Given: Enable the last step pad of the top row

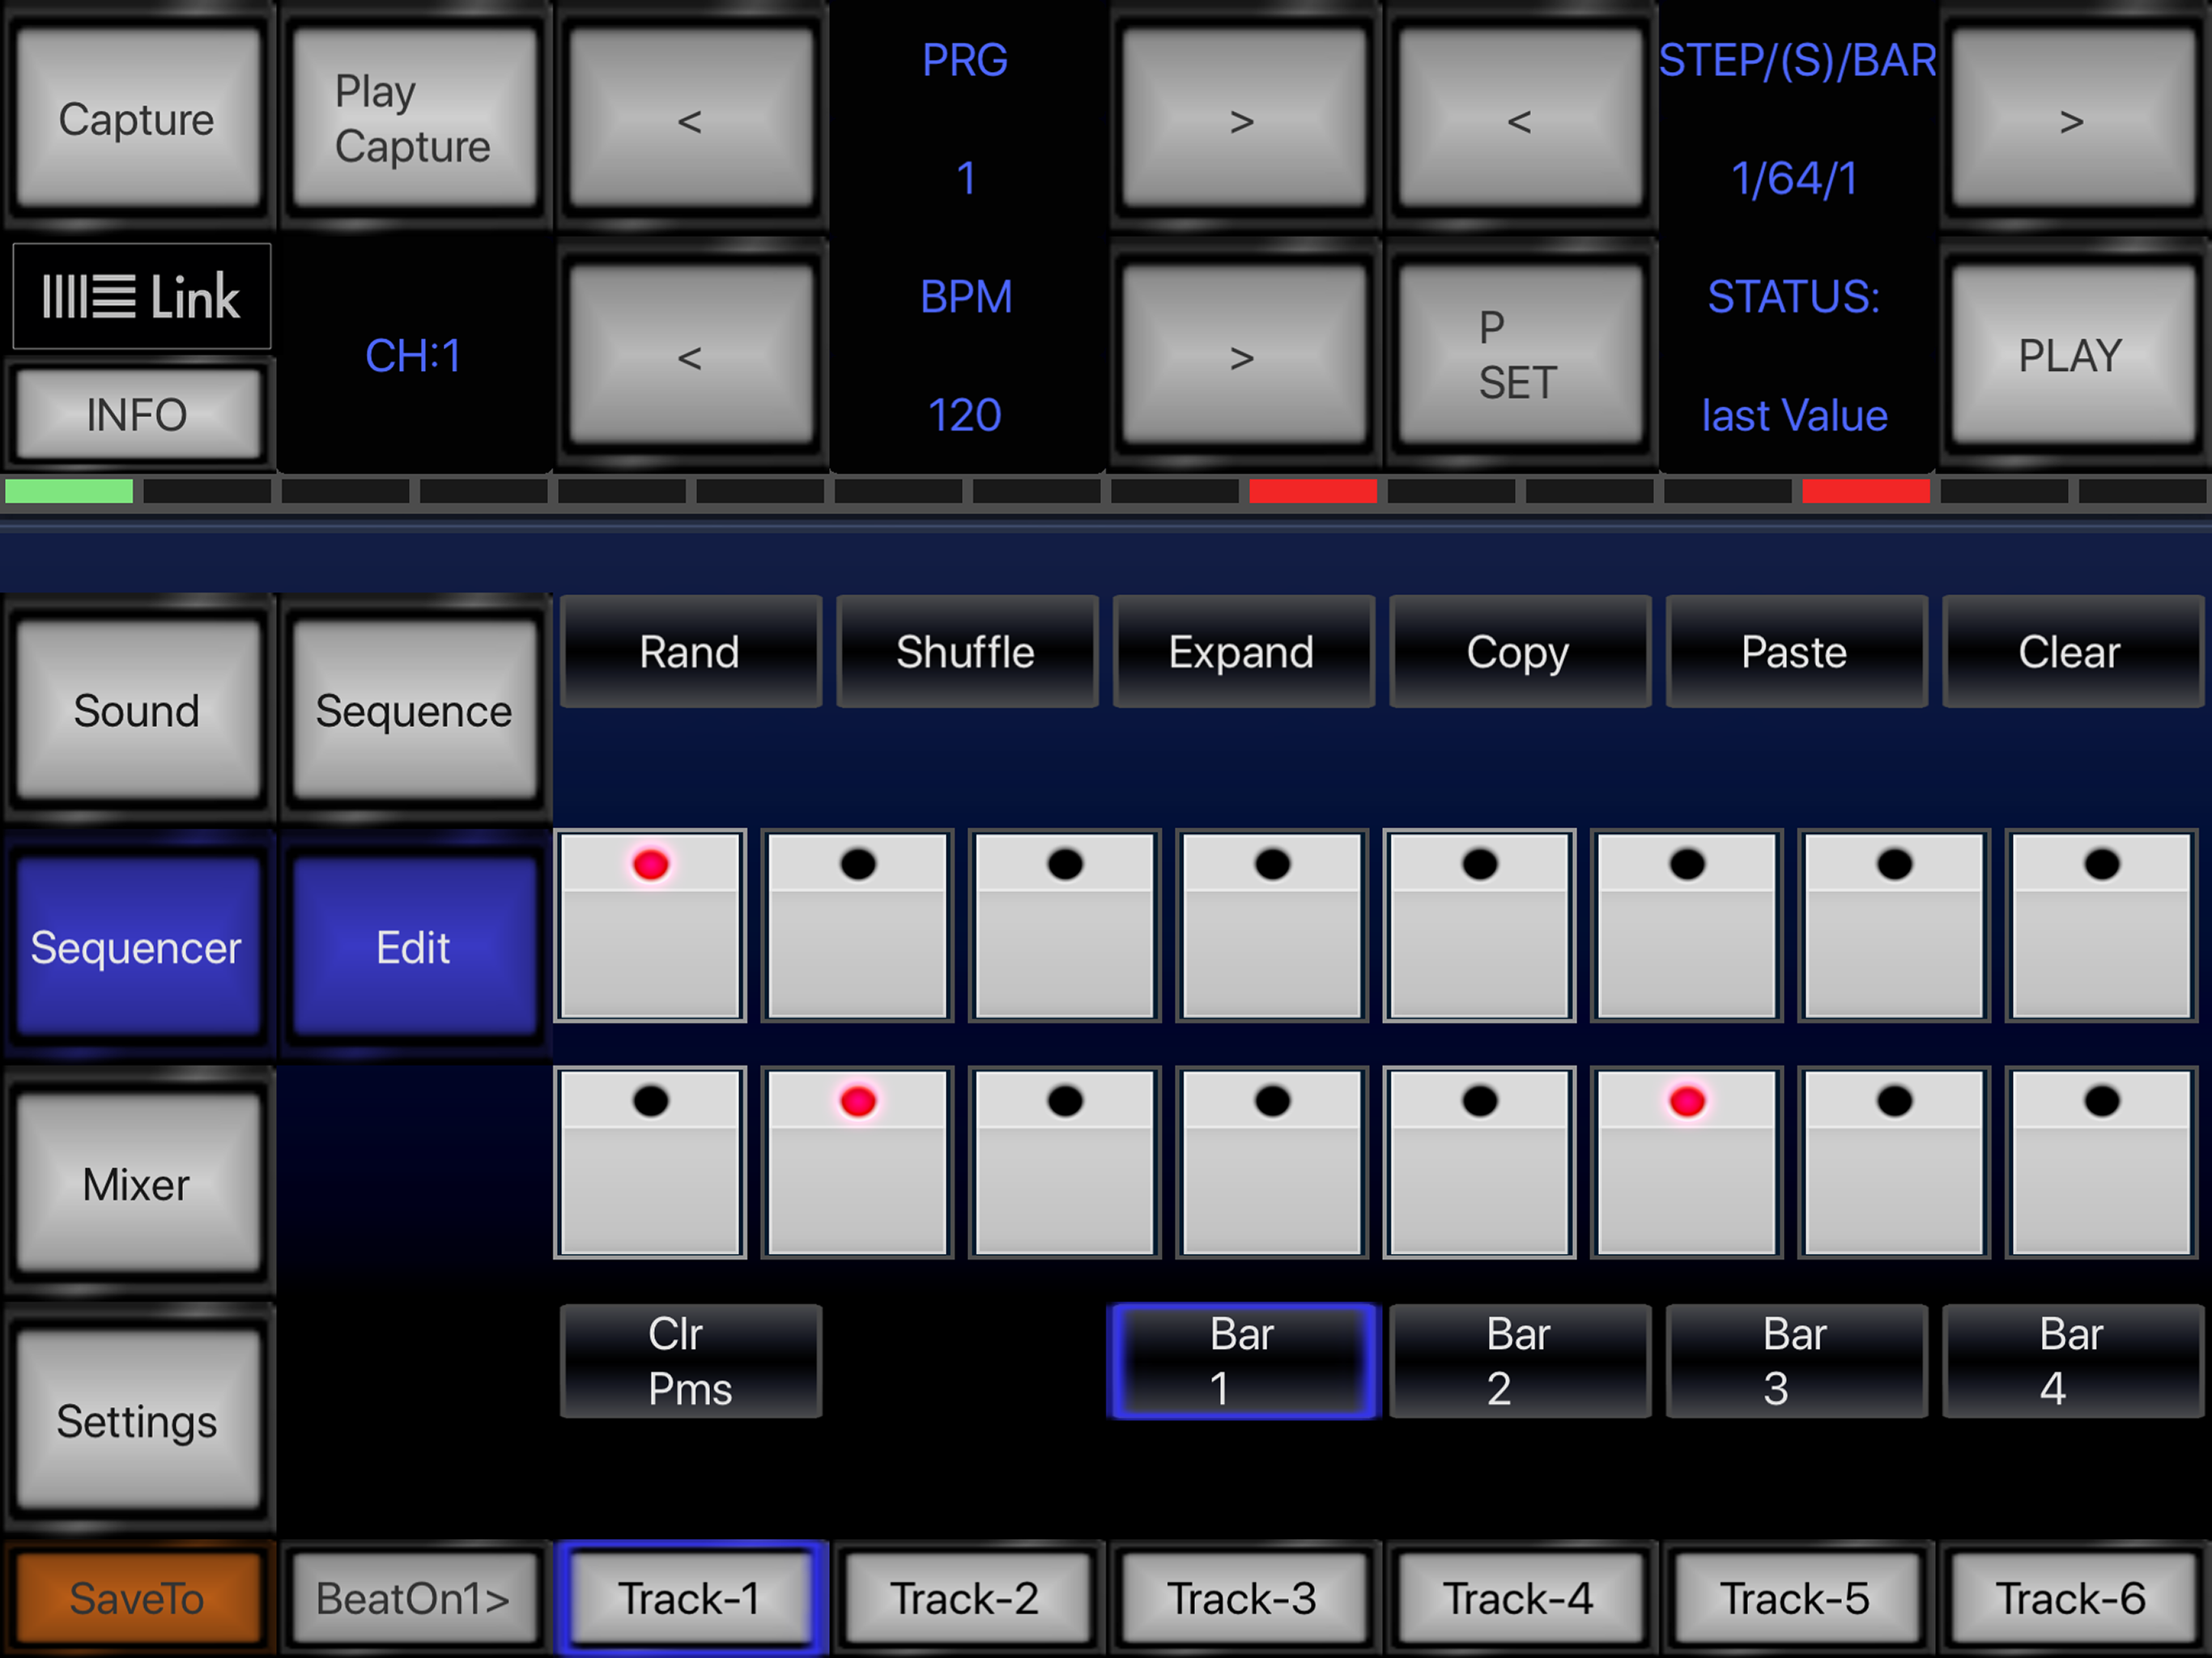Looking at the screenshot, I should 2101,926.
